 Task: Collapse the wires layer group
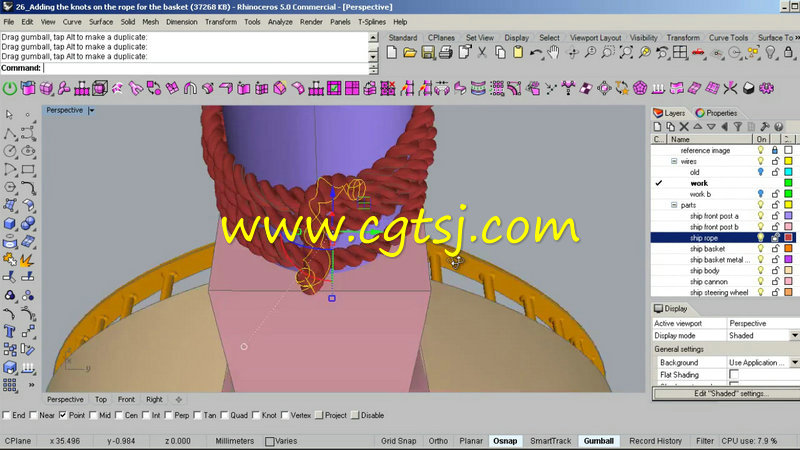674,161
